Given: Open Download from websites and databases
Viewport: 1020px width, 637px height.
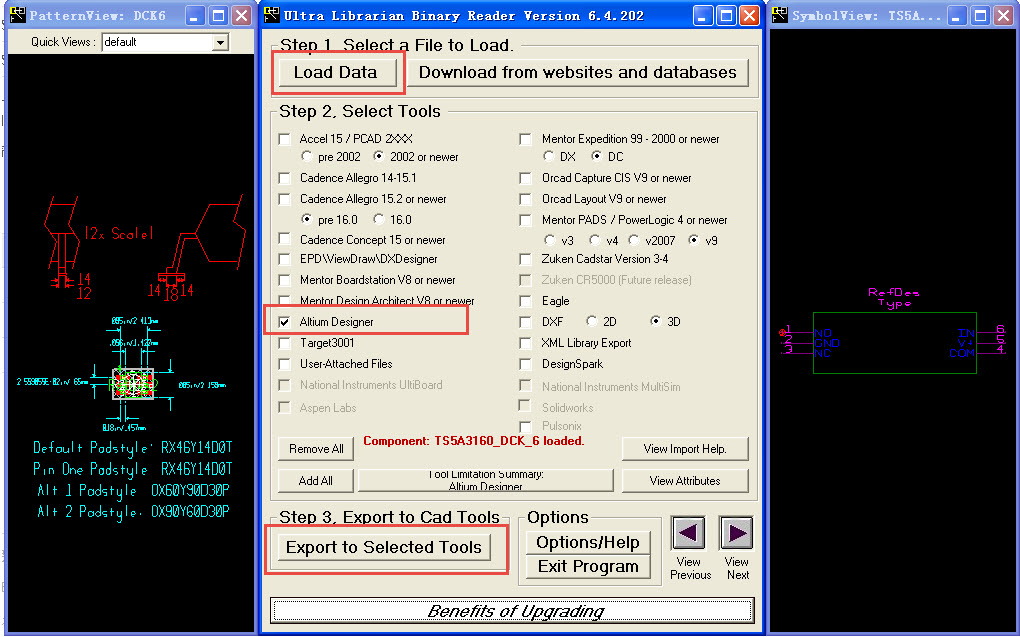Looking at the screenshot, I should pos(577,72).
